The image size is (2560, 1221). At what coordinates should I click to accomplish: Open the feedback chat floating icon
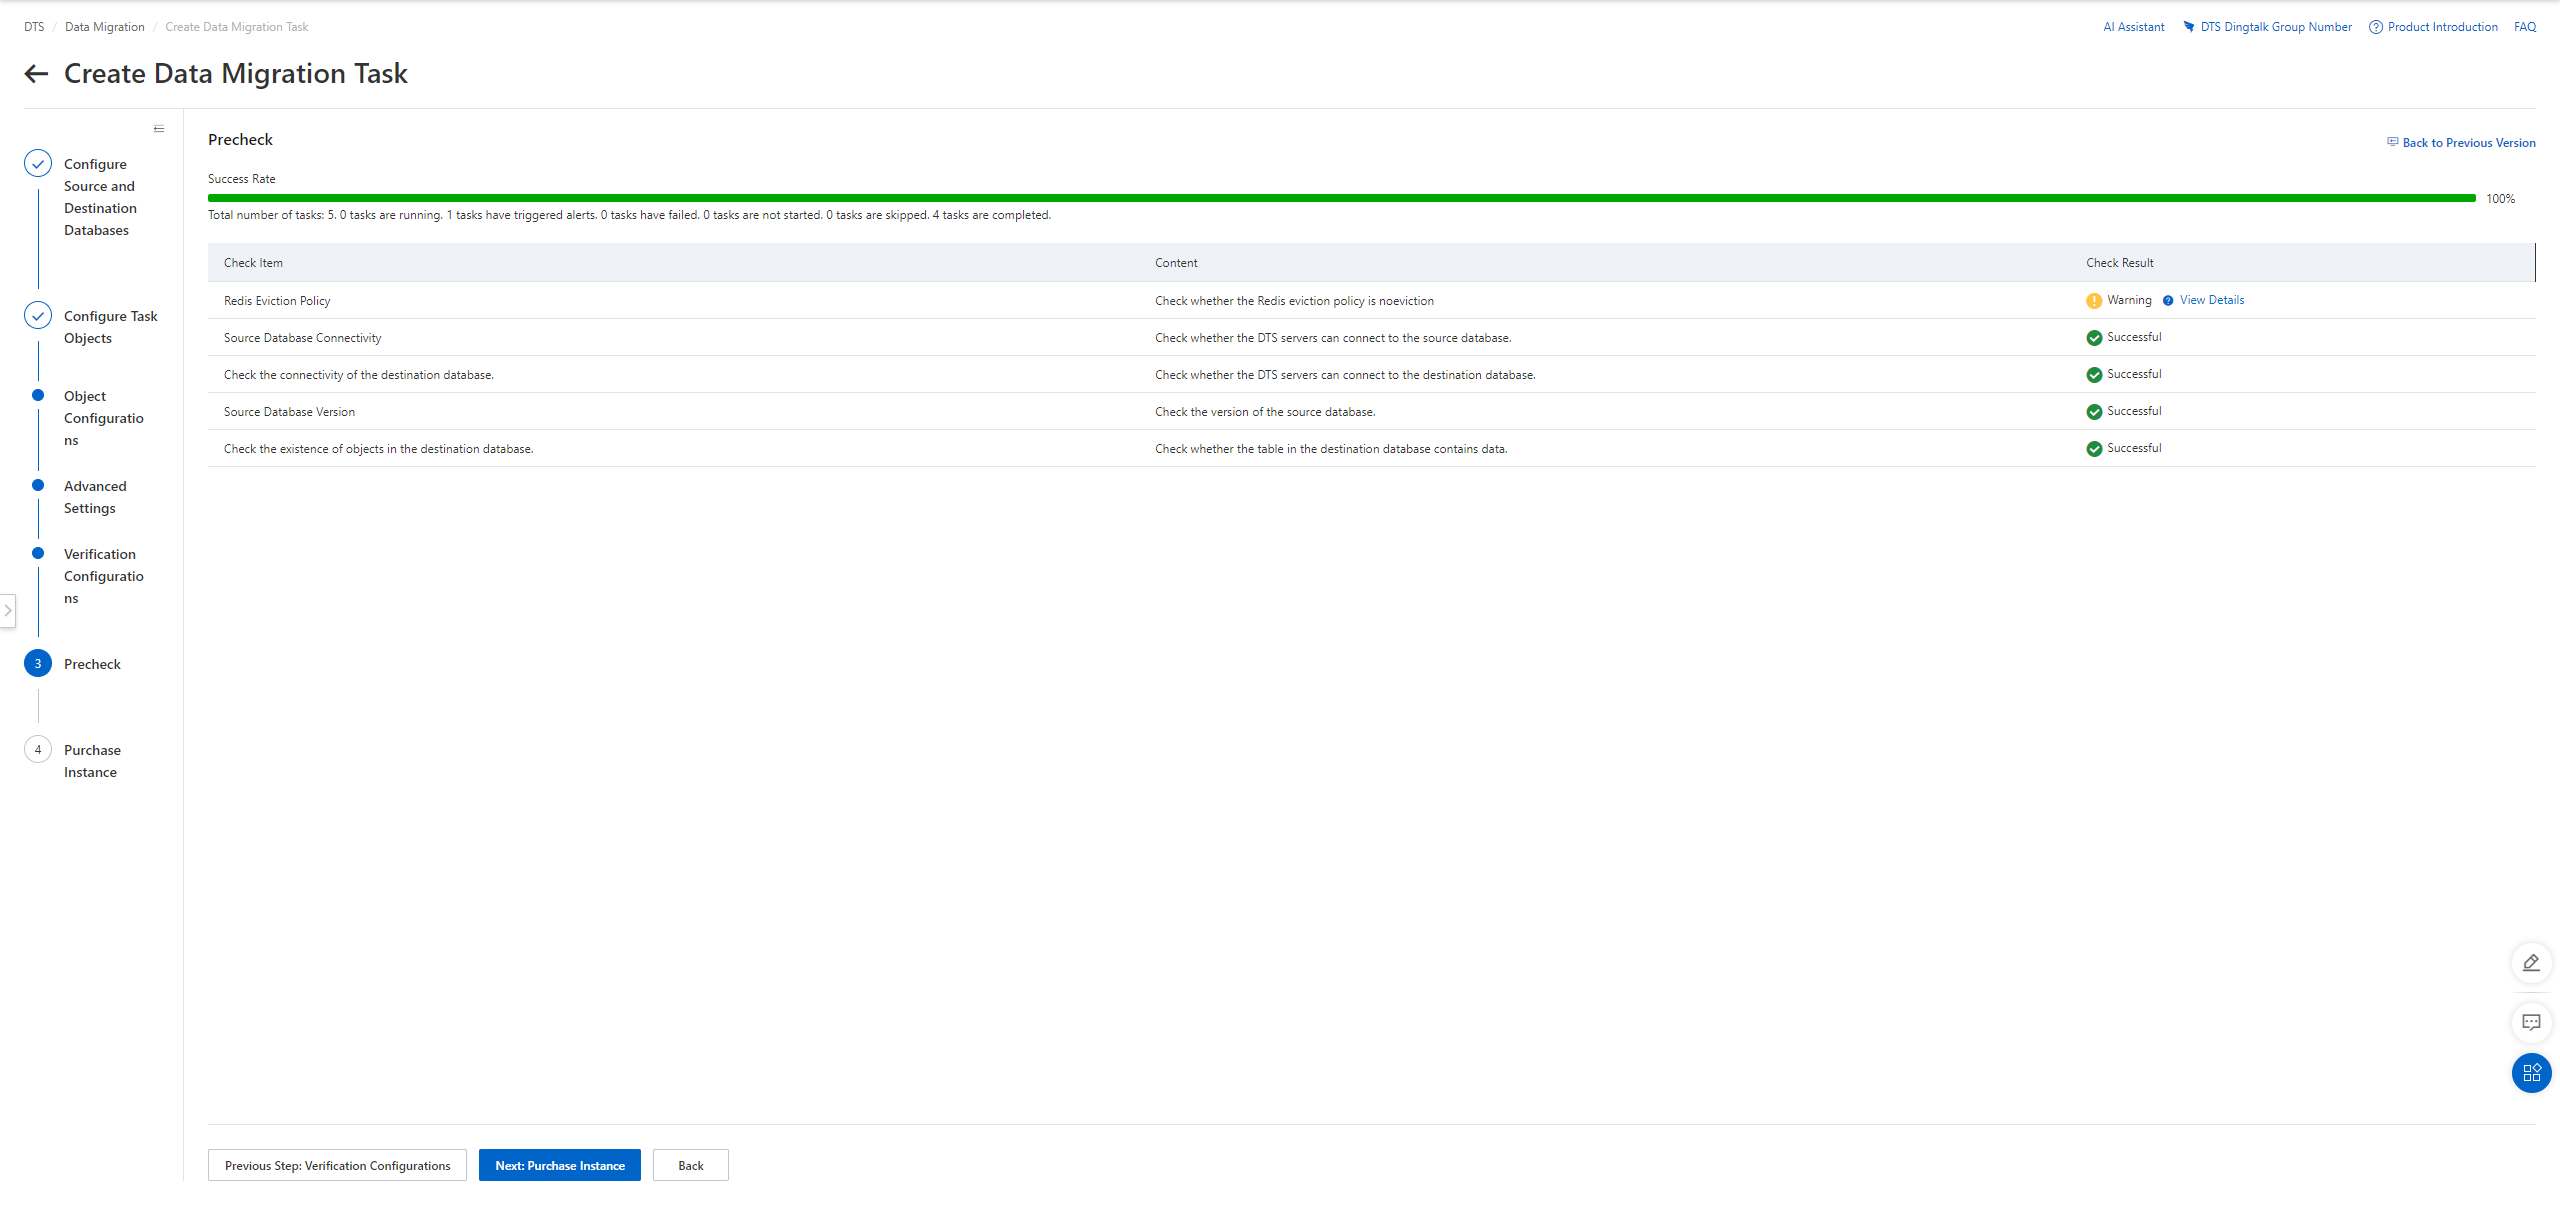pos(2531,1023)
